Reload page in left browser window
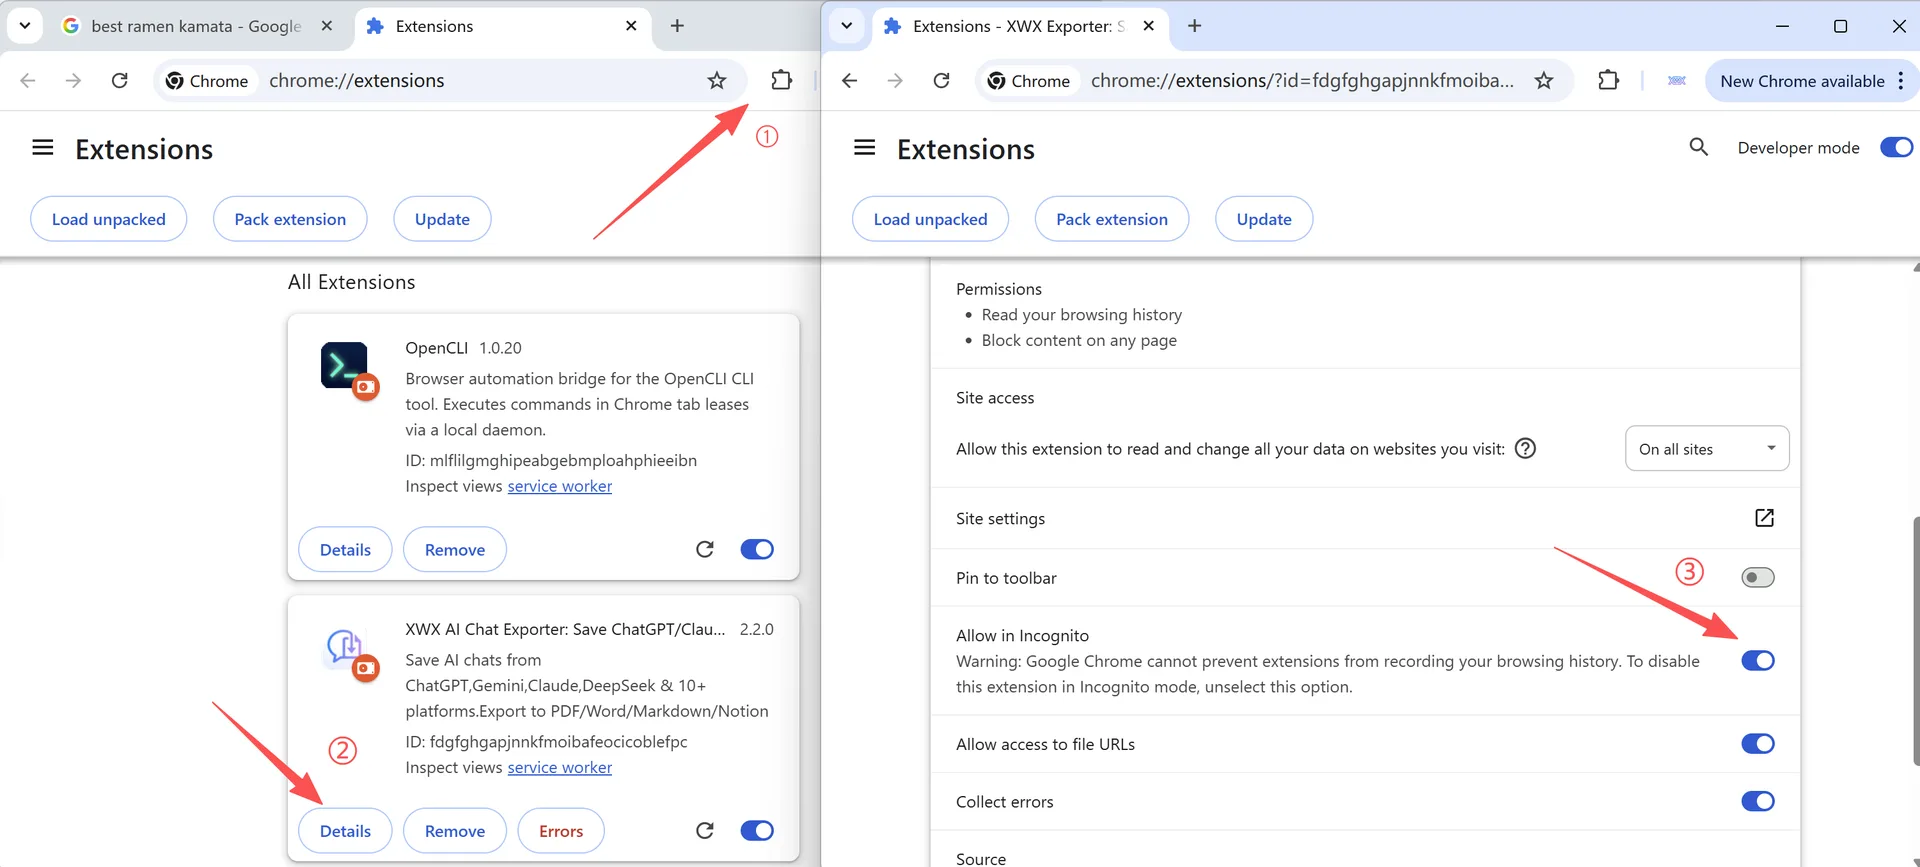1920x867 pixels. [120, 80]
